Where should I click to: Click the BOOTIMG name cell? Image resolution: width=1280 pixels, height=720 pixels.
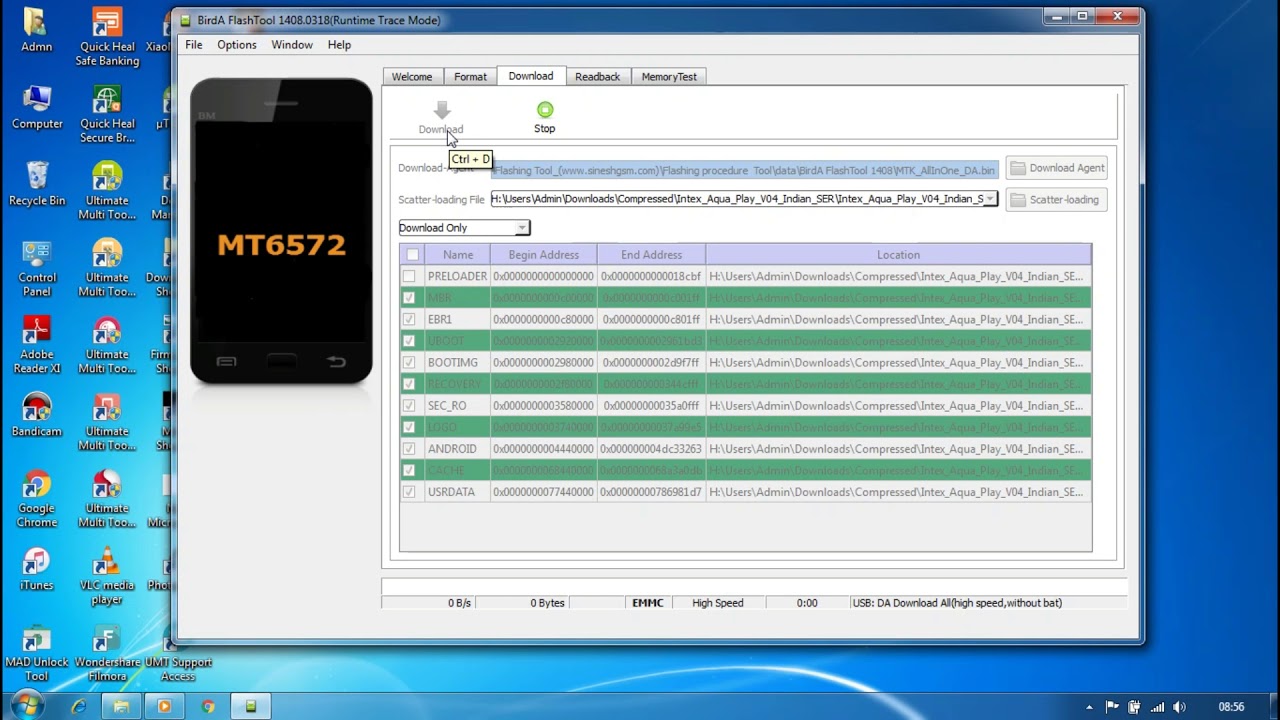[457, 362]
